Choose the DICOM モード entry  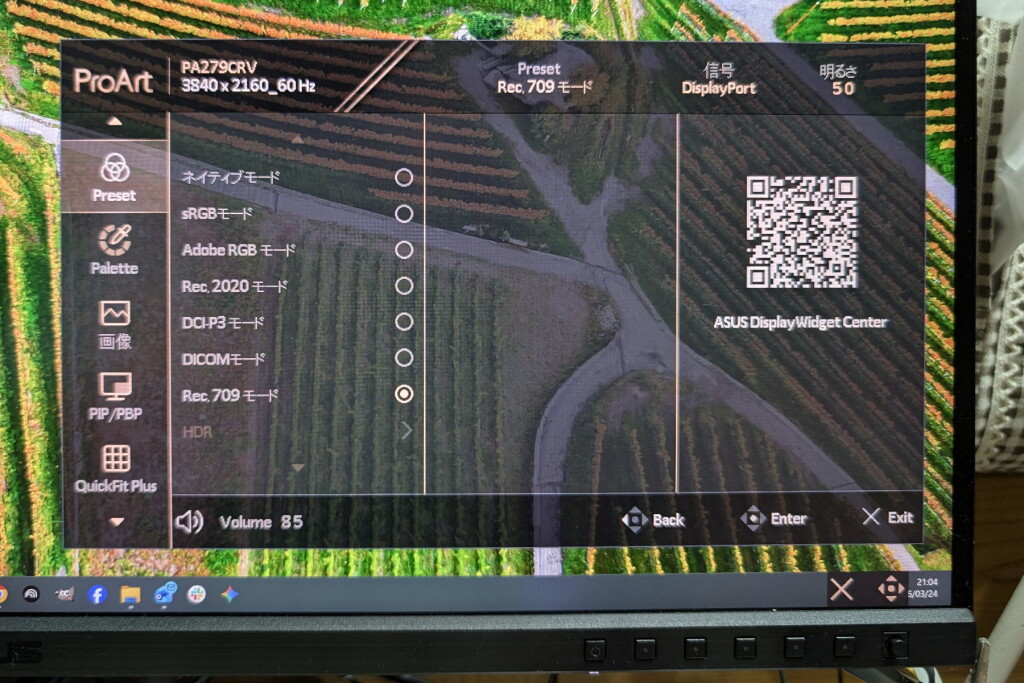point(224,358)
